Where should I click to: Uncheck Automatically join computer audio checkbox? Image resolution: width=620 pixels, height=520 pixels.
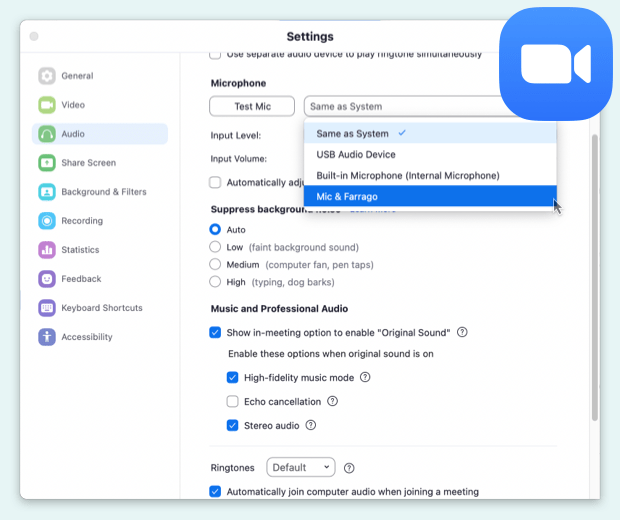coord(215,492)
